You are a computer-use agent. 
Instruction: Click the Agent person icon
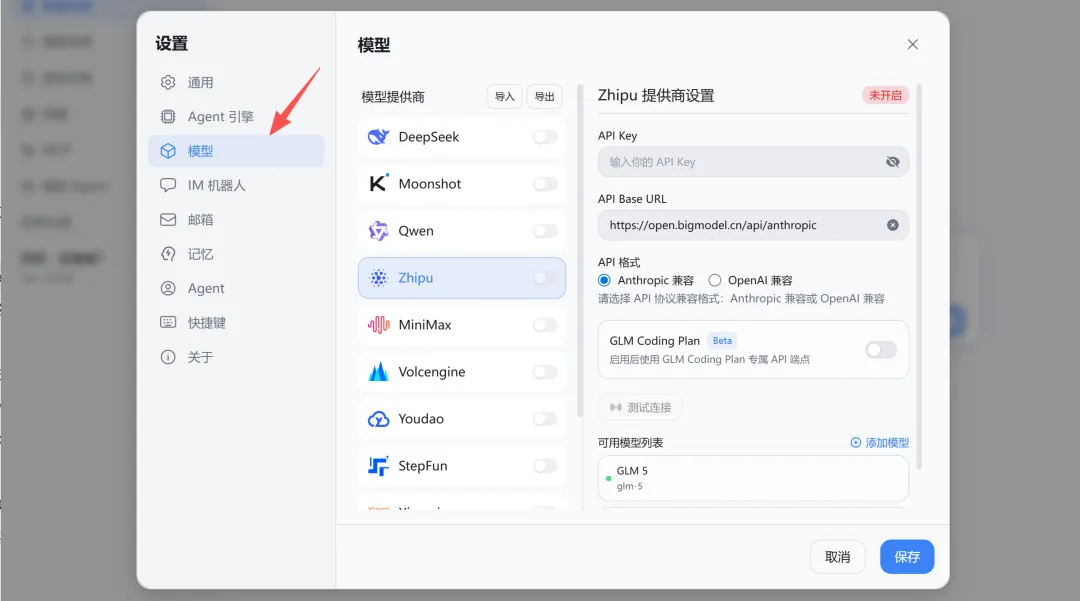168,288
